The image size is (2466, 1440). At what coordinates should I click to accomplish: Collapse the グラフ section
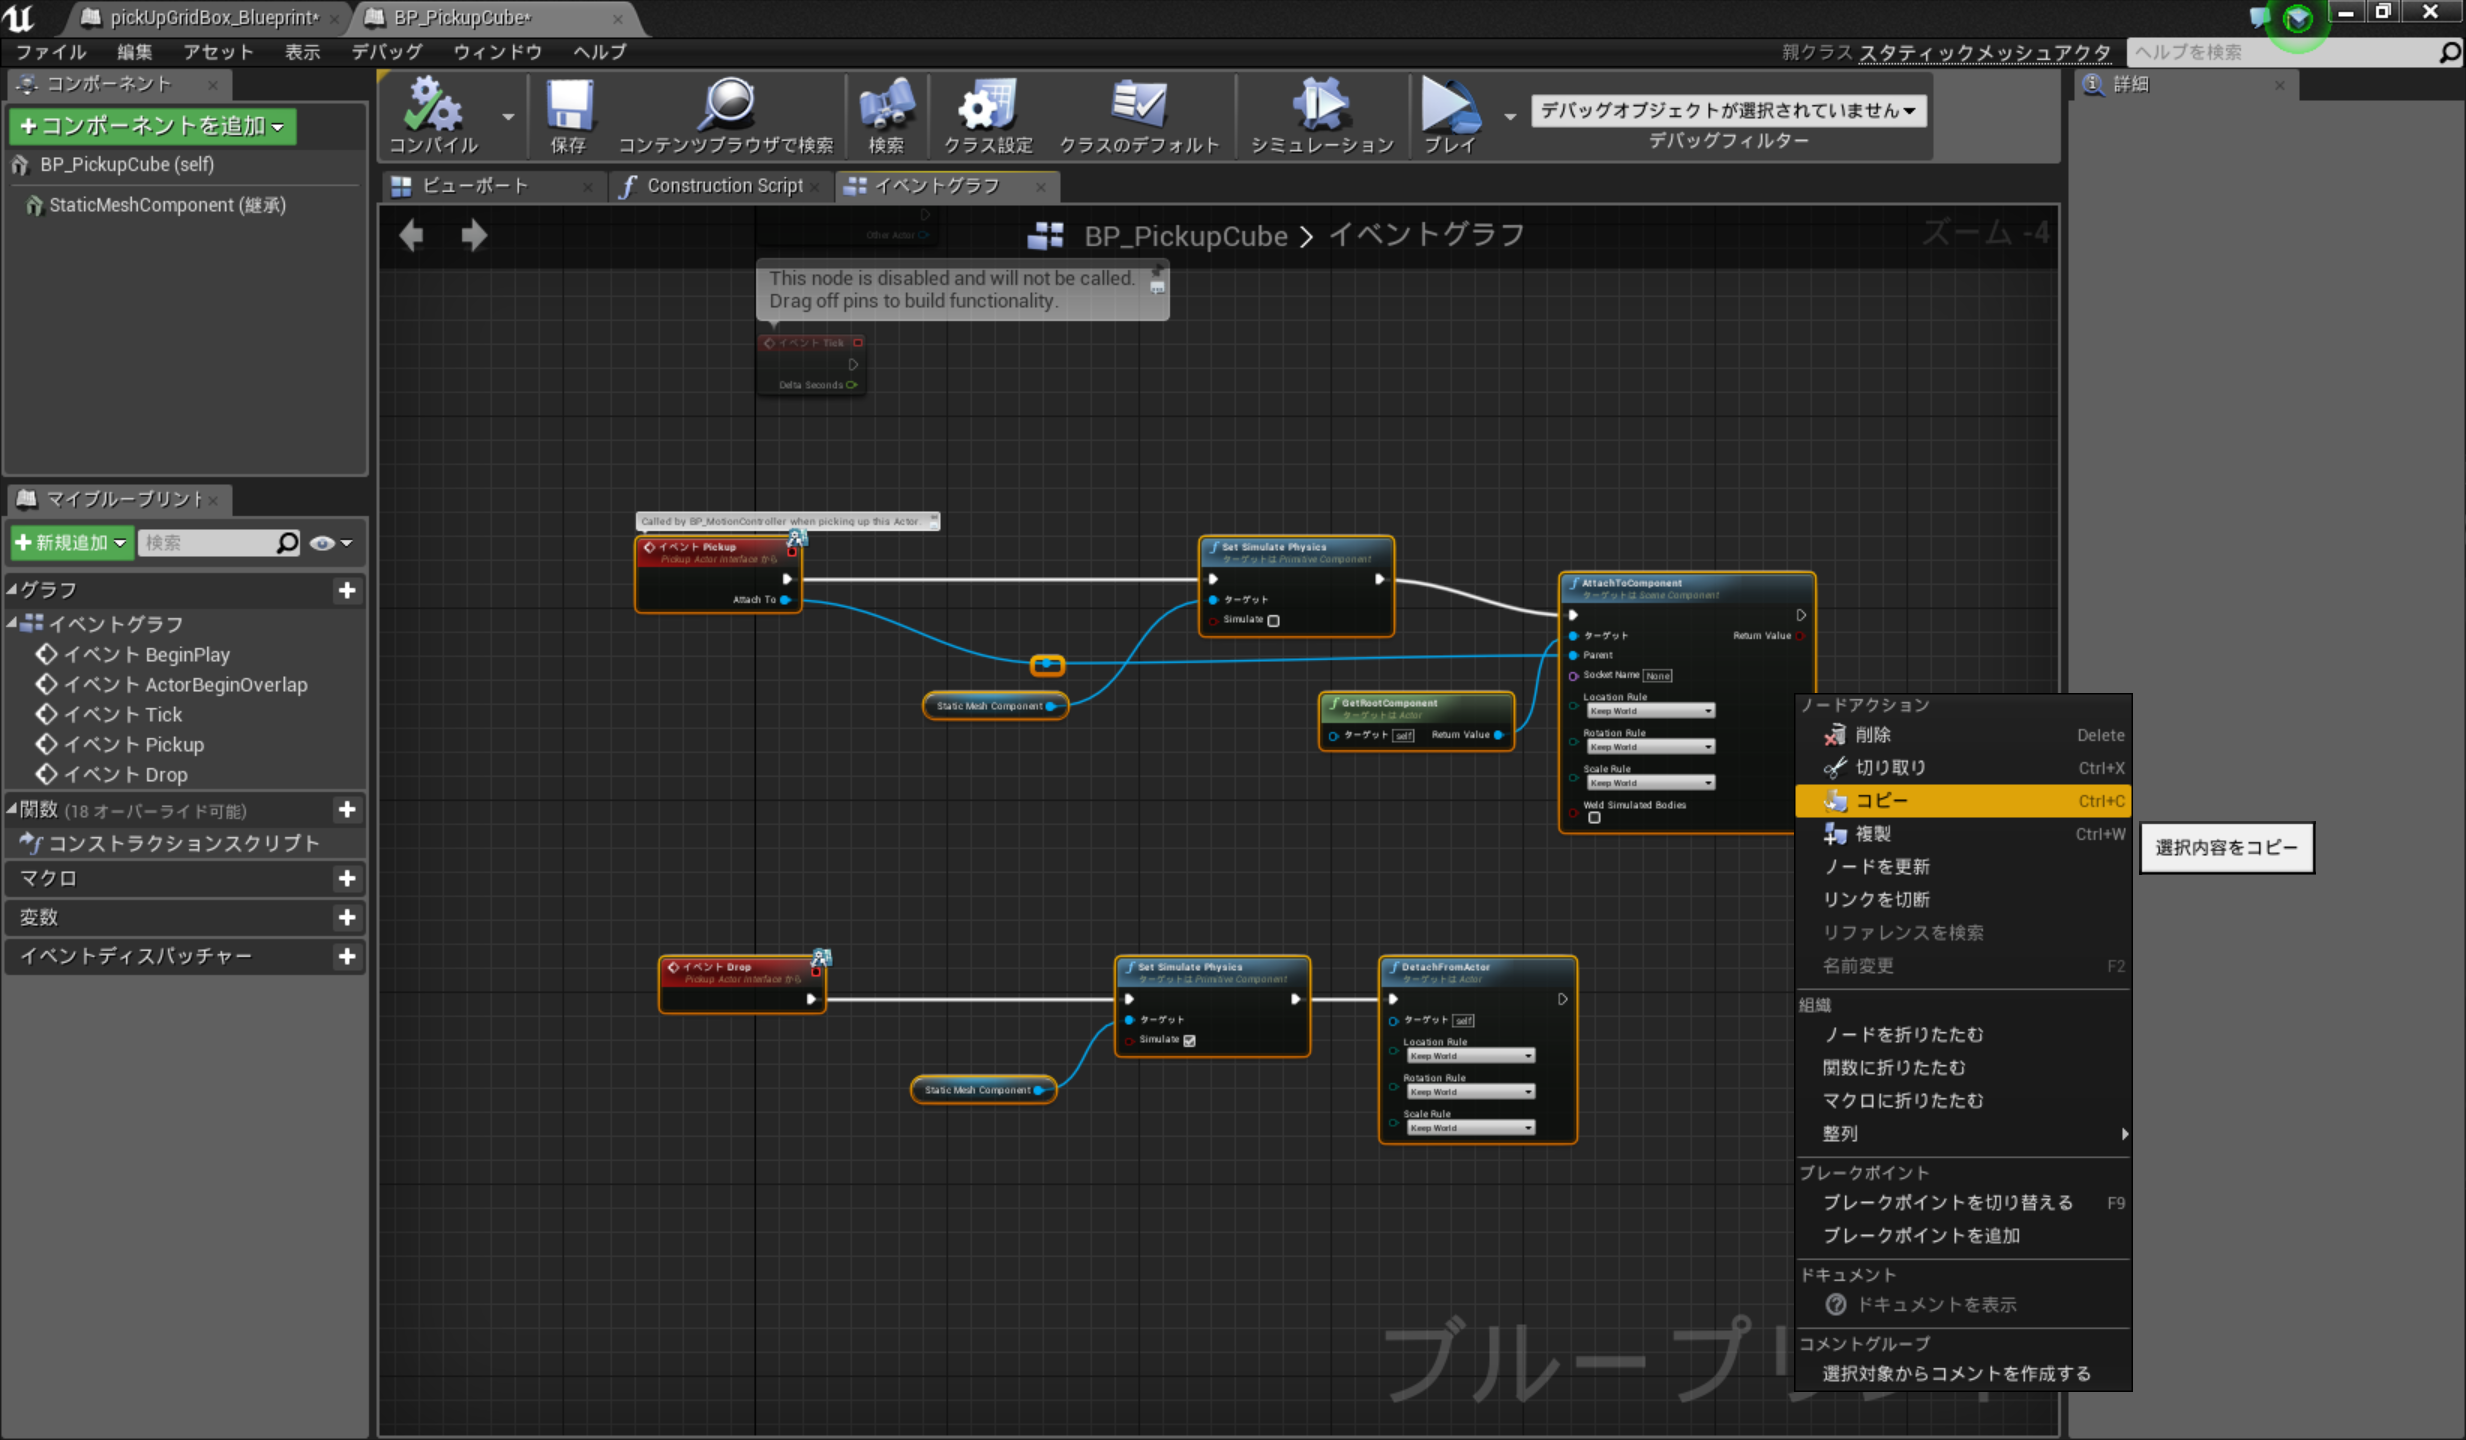[11, 589]
